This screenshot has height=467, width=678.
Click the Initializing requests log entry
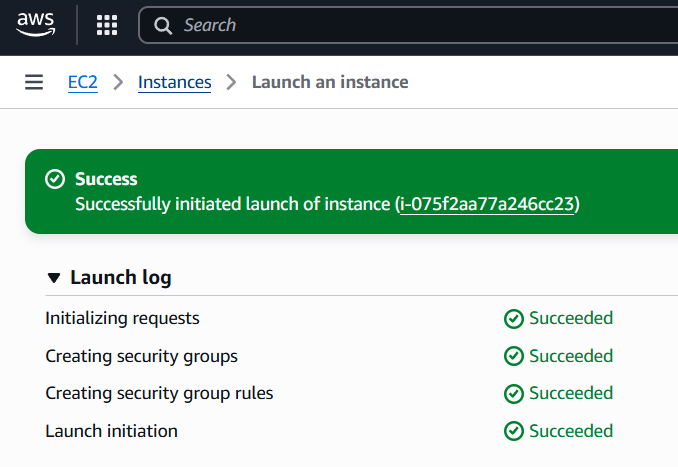click(122, 319)
